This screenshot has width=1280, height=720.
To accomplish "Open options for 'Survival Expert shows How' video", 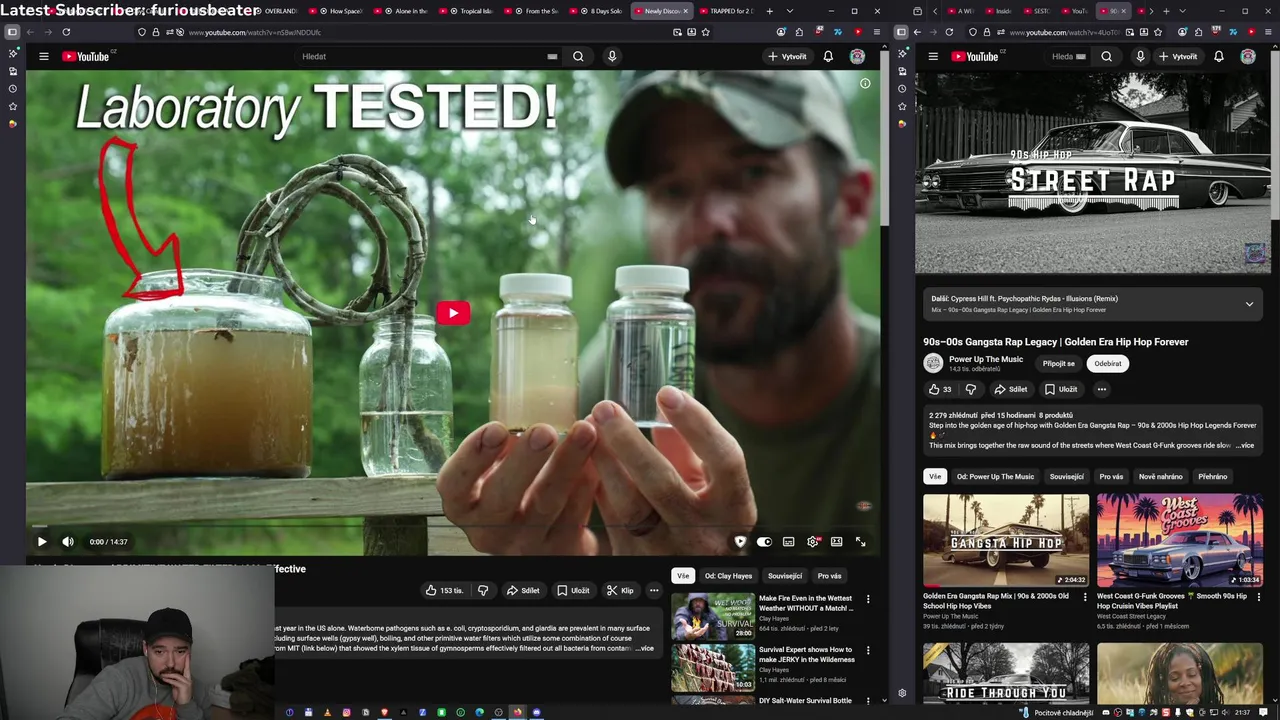I will tap(868, 650).
